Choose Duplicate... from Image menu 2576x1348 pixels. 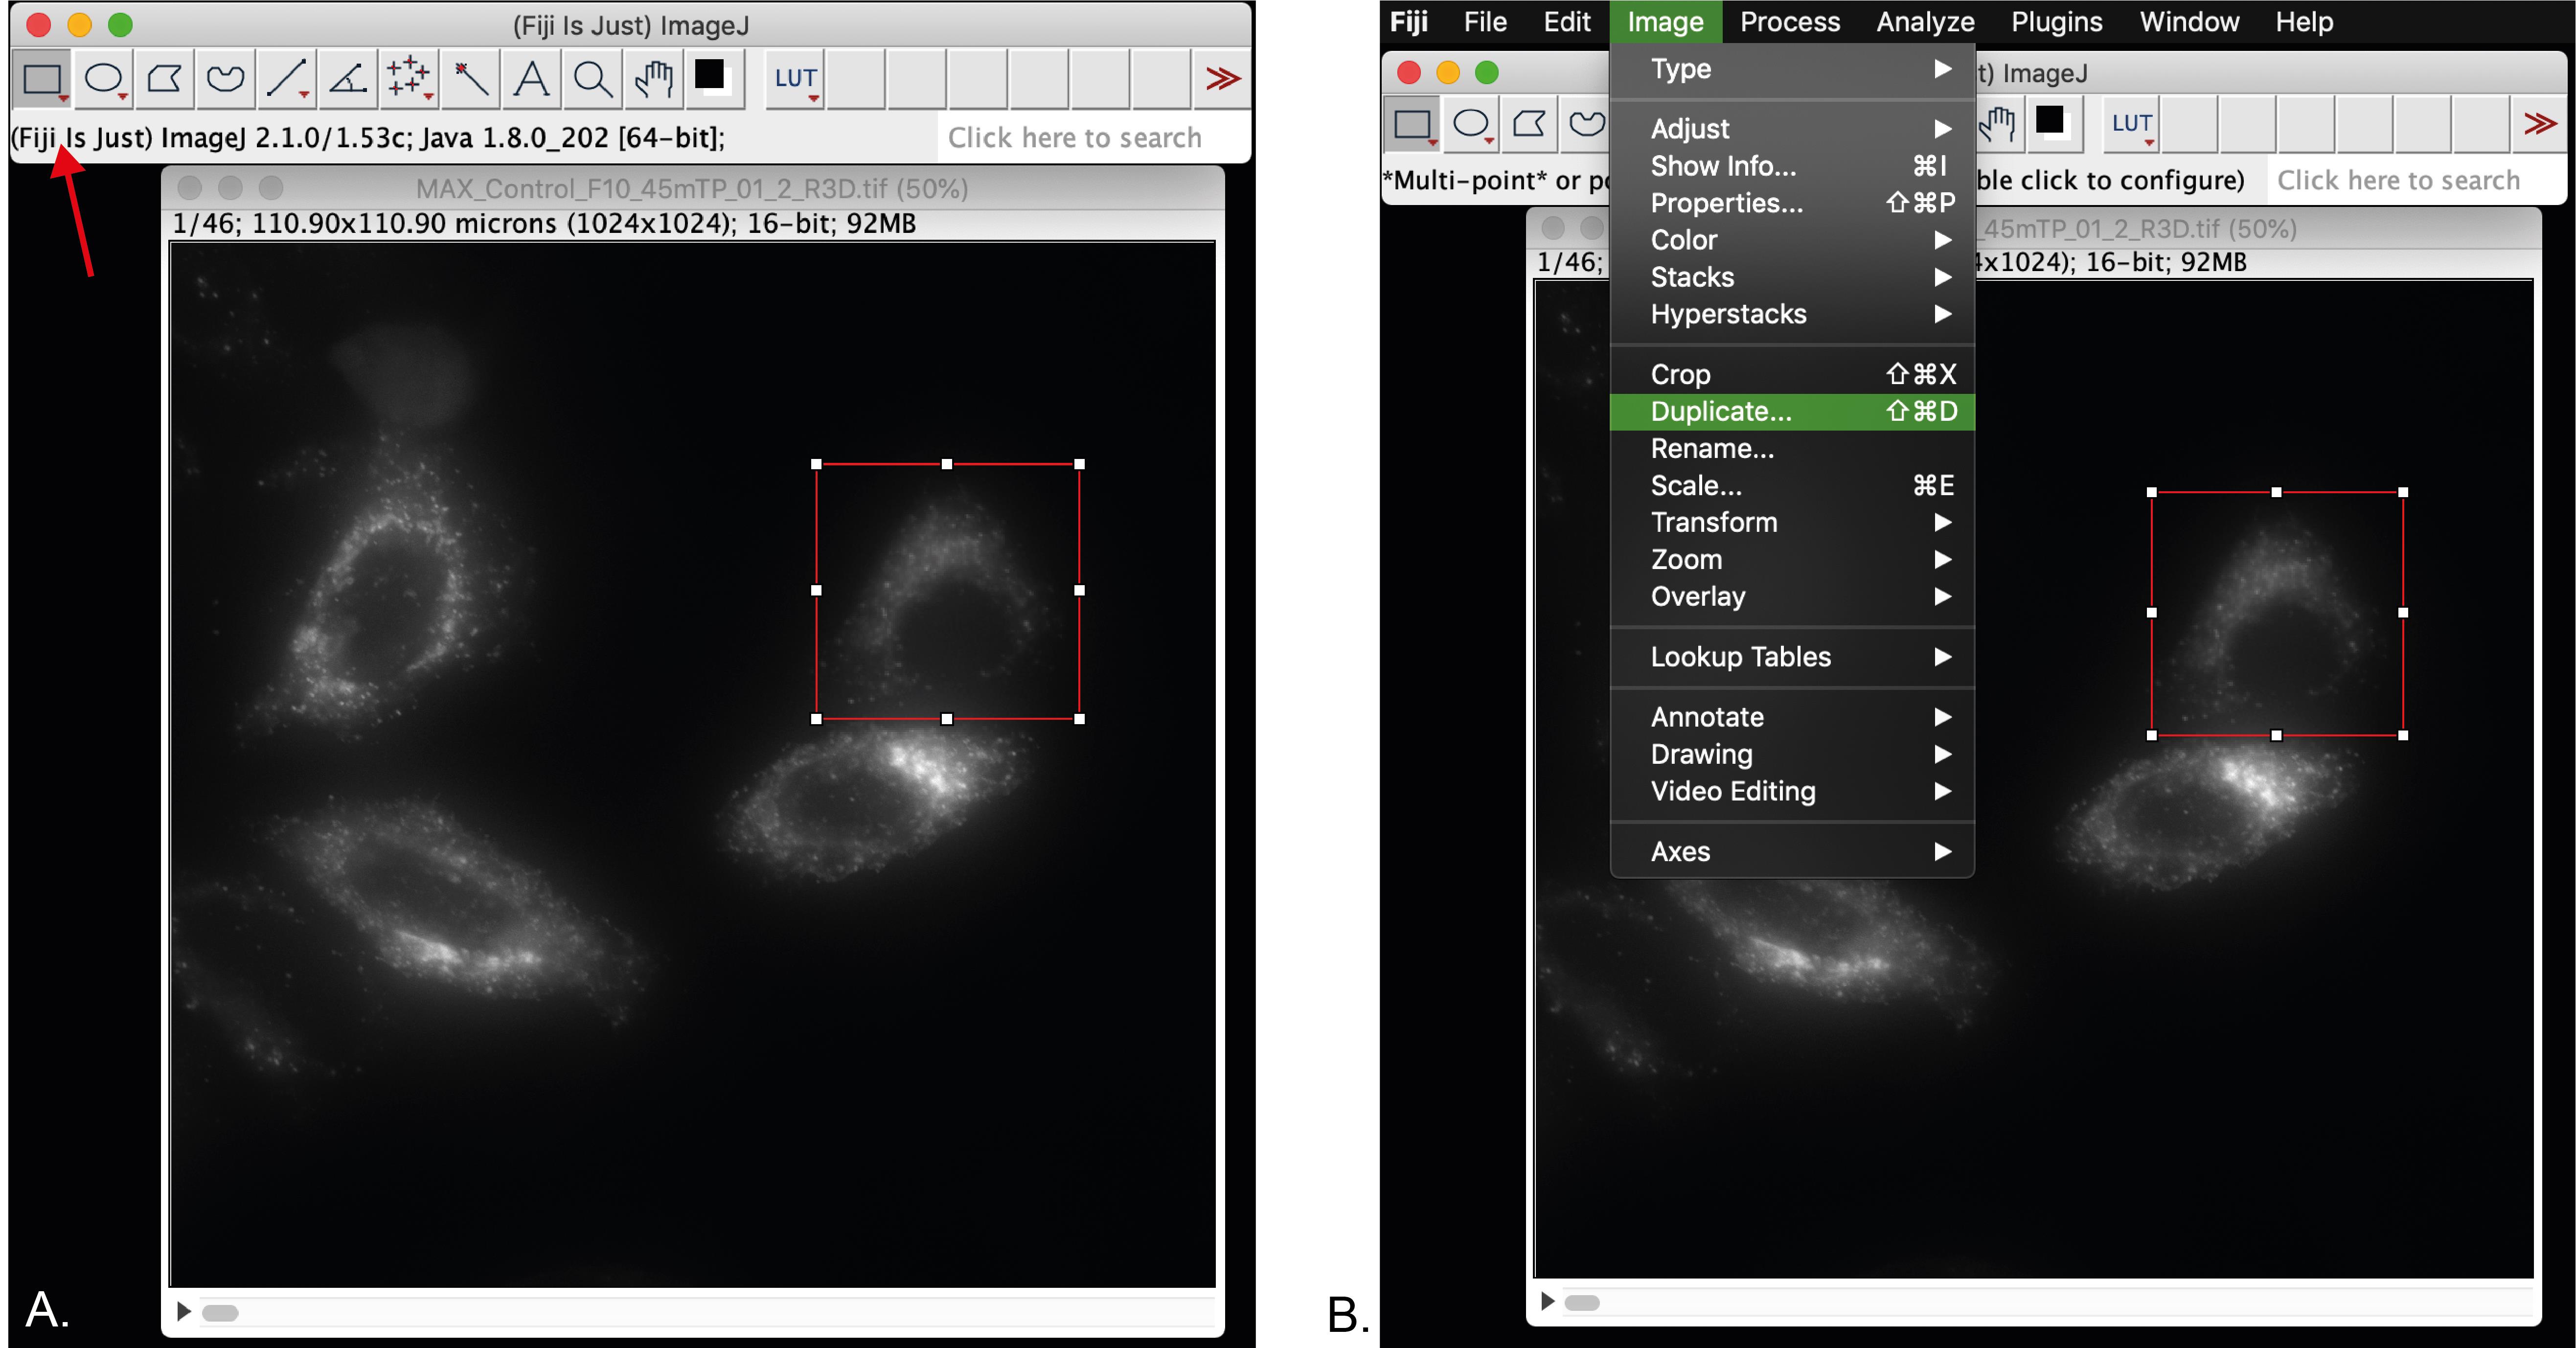tap(1792, 411)
